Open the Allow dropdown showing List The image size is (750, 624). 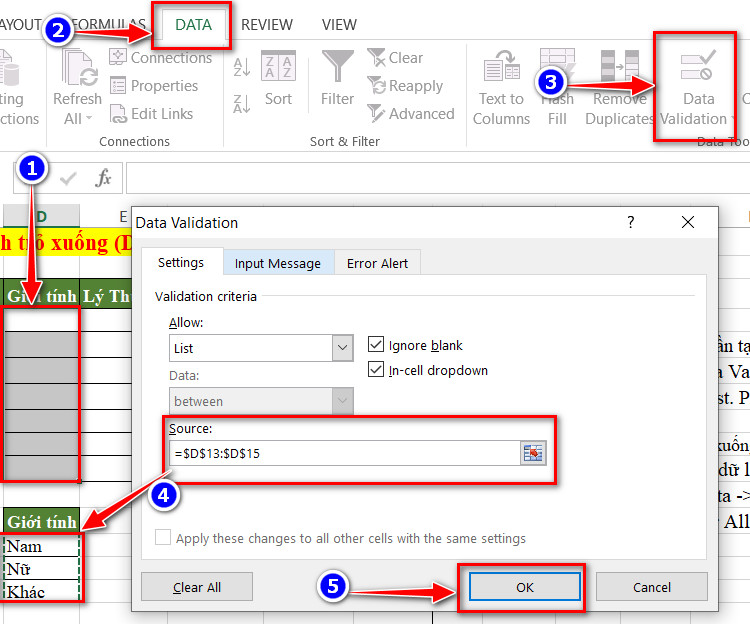click(x=261, y=348)
